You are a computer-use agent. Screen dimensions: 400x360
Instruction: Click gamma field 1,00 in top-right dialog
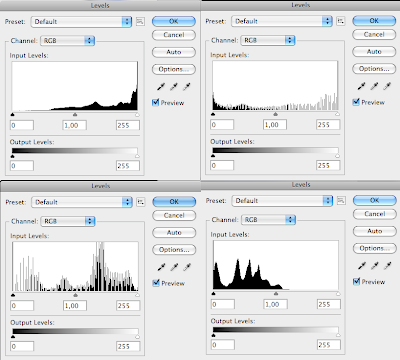pos(275,125)
